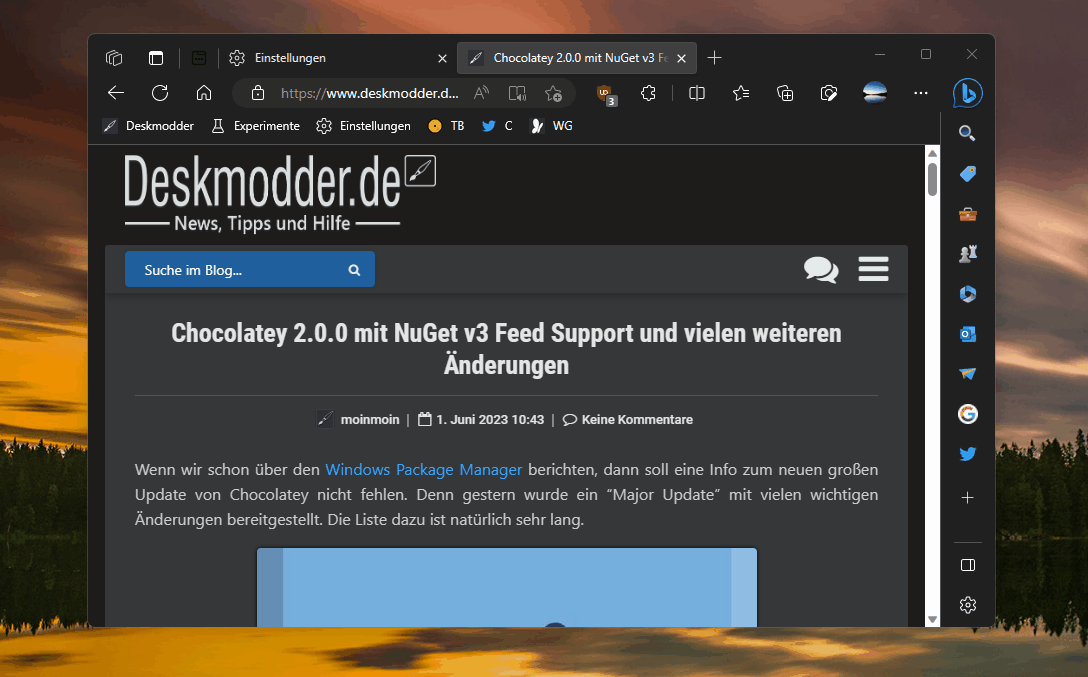Toggle the sidebar visibility button
The height and width of the screenshot is (677, 1088).
(x=967, y=565)
